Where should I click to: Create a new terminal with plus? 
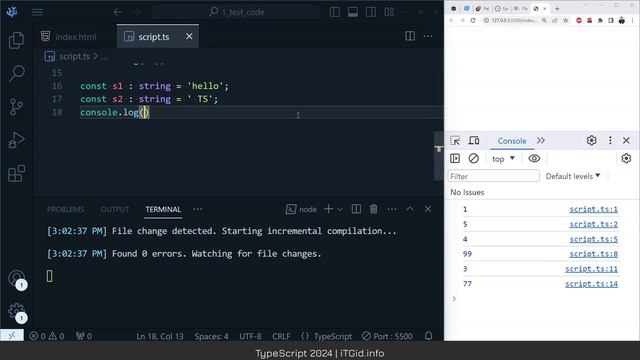[328, 209]
